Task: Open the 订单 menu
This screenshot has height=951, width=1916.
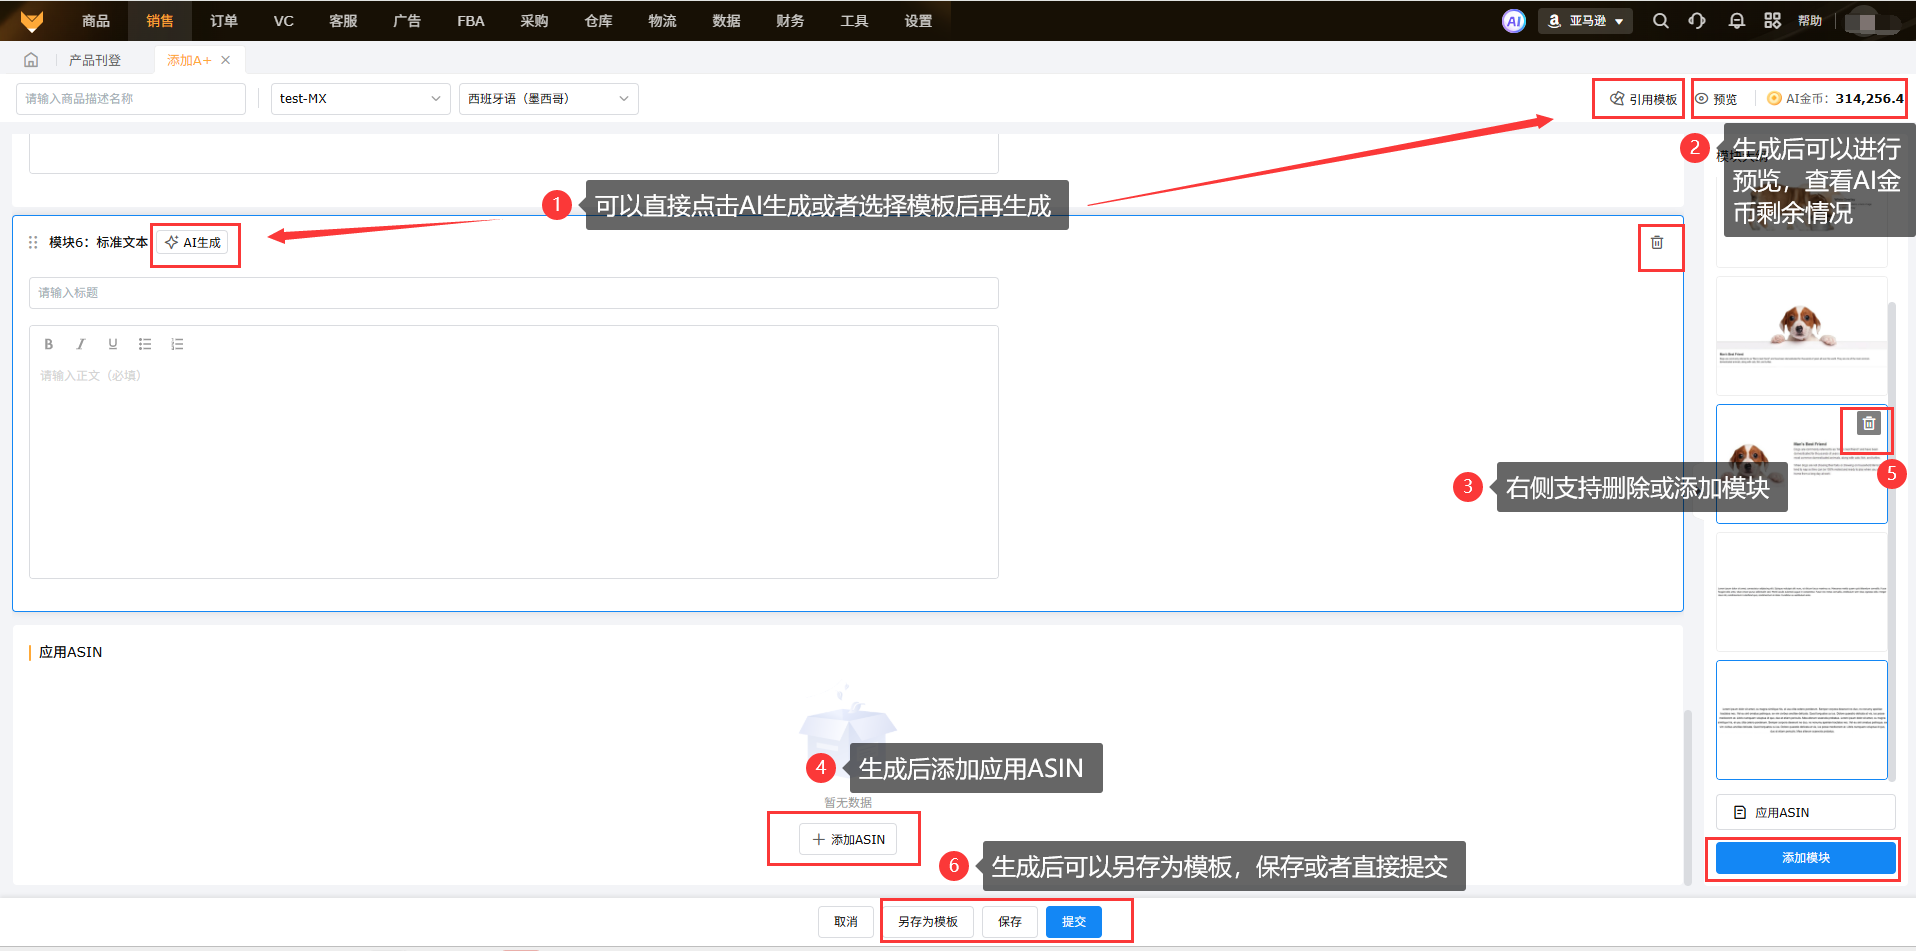Action: click(224, 21)
